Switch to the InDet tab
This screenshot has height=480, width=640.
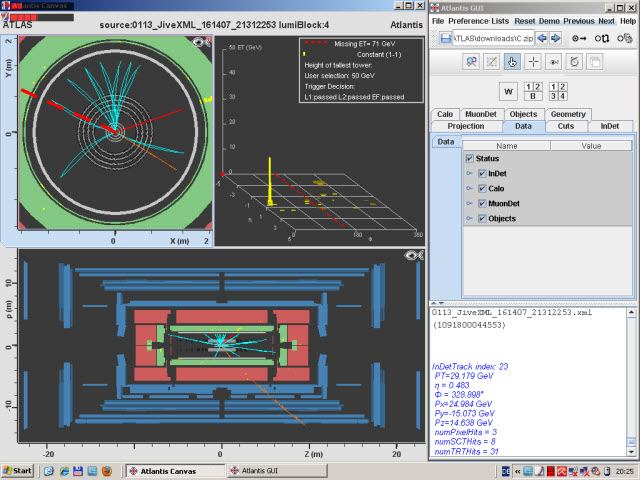[x=610, y=126]
